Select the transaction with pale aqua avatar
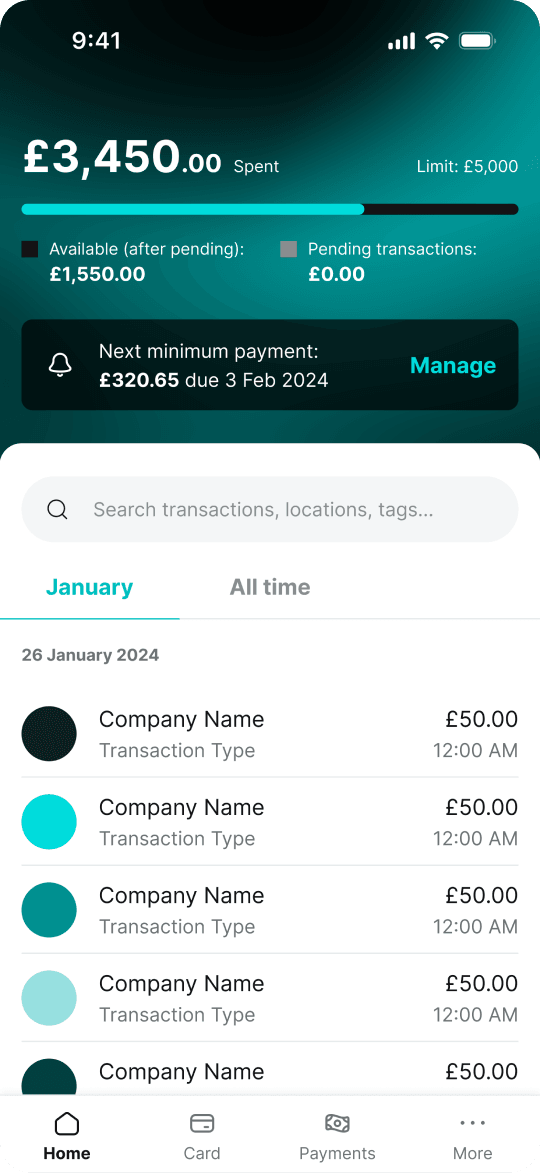The image size is (540, 1173). 270,998
